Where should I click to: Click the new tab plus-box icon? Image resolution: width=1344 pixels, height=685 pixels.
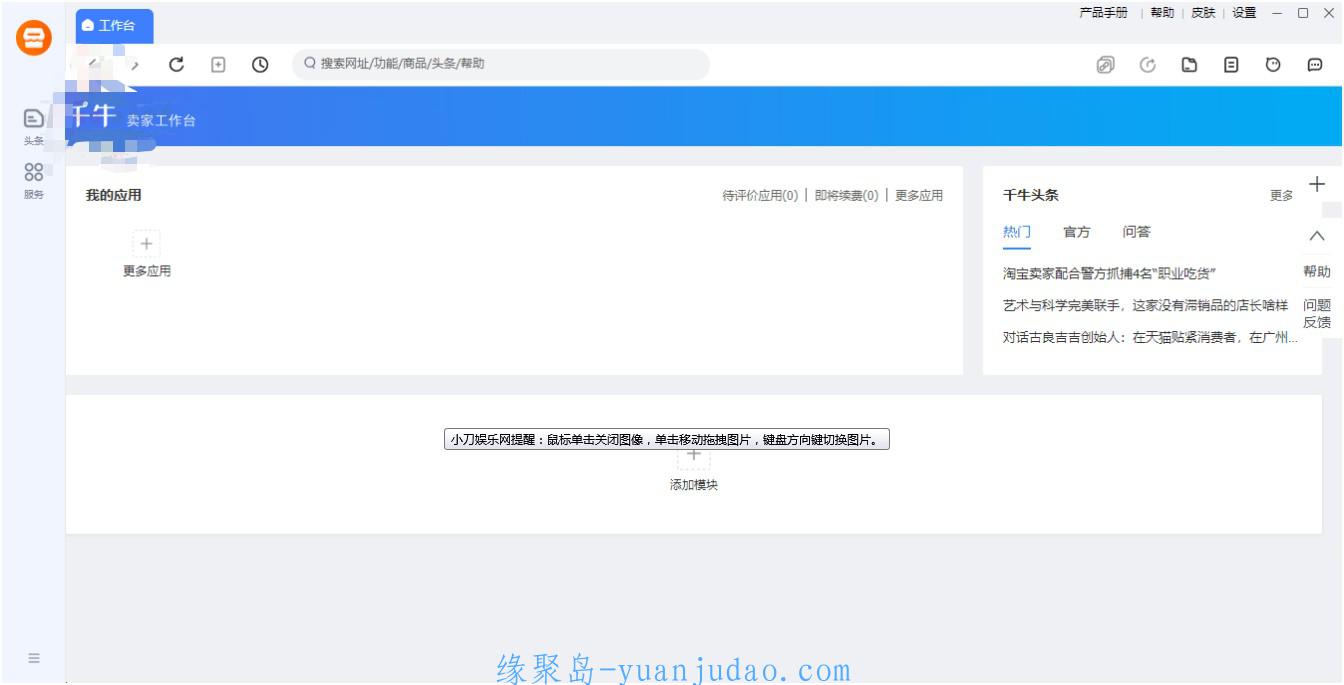218,65
